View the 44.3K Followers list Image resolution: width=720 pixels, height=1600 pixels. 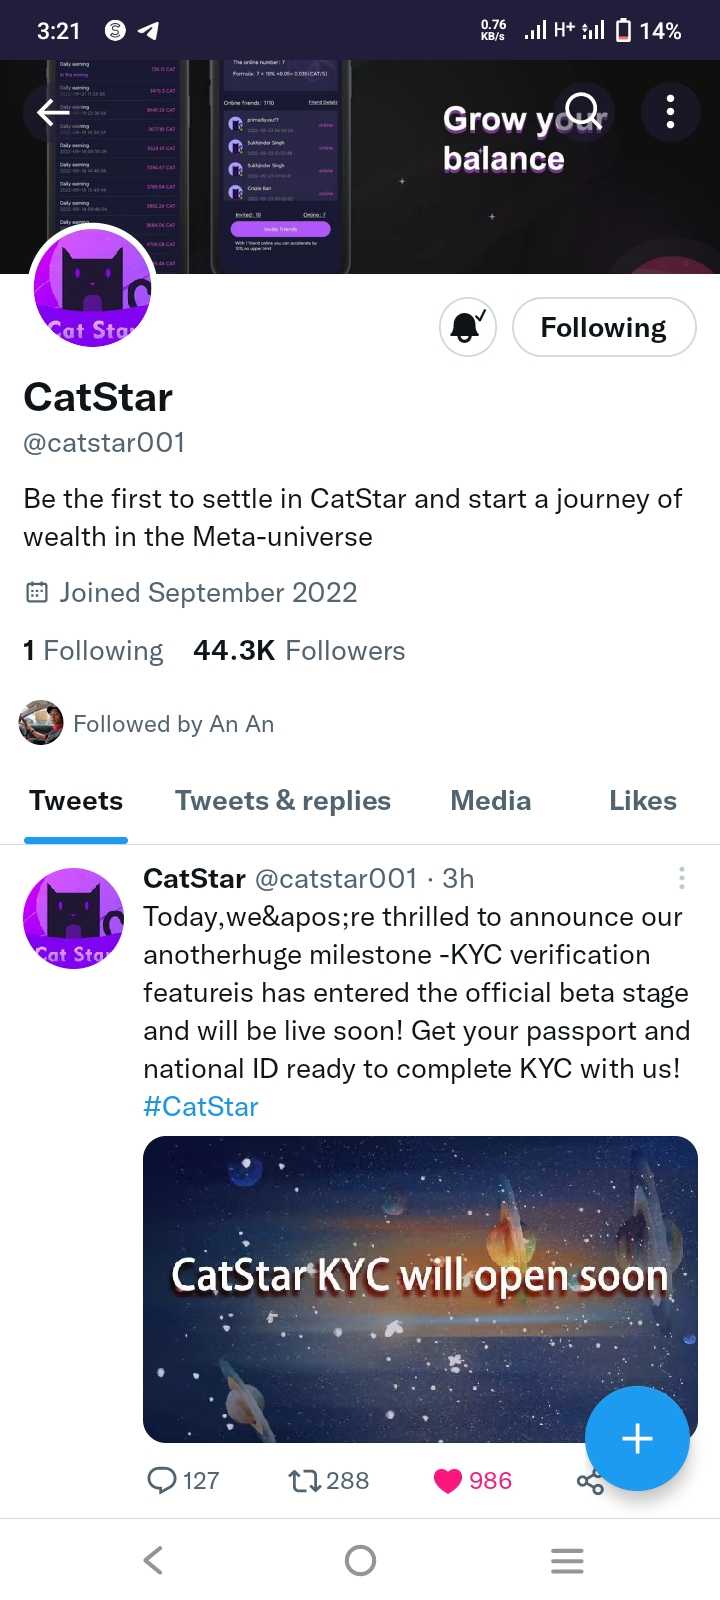point(299,651)
